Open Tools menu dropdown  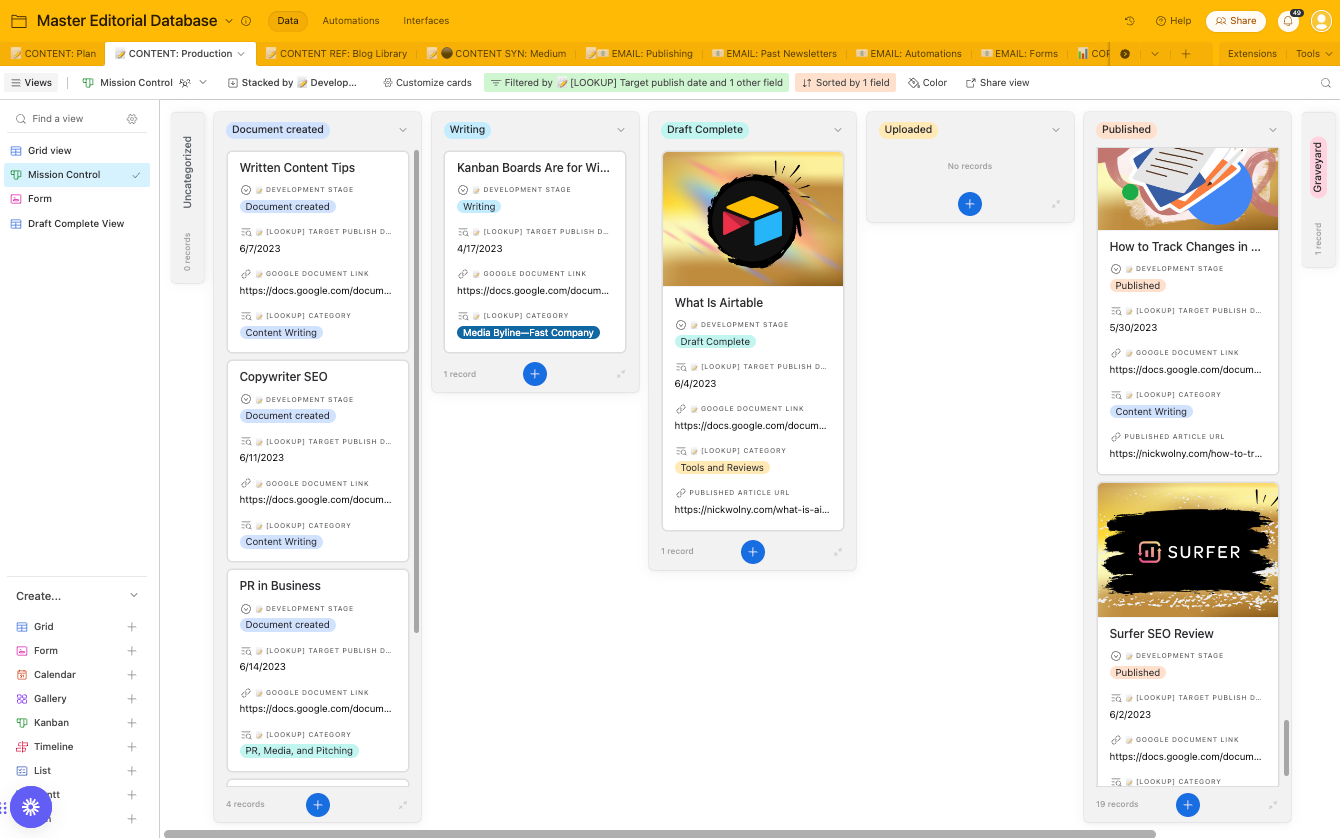click(1313, 54)
